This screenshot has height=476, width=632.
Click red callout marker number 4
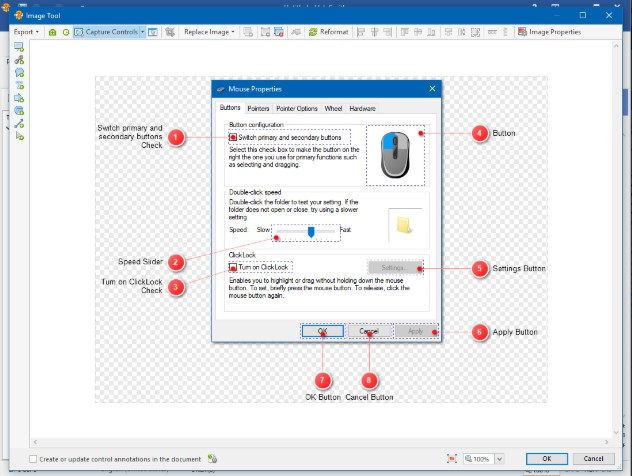(480, 132)
